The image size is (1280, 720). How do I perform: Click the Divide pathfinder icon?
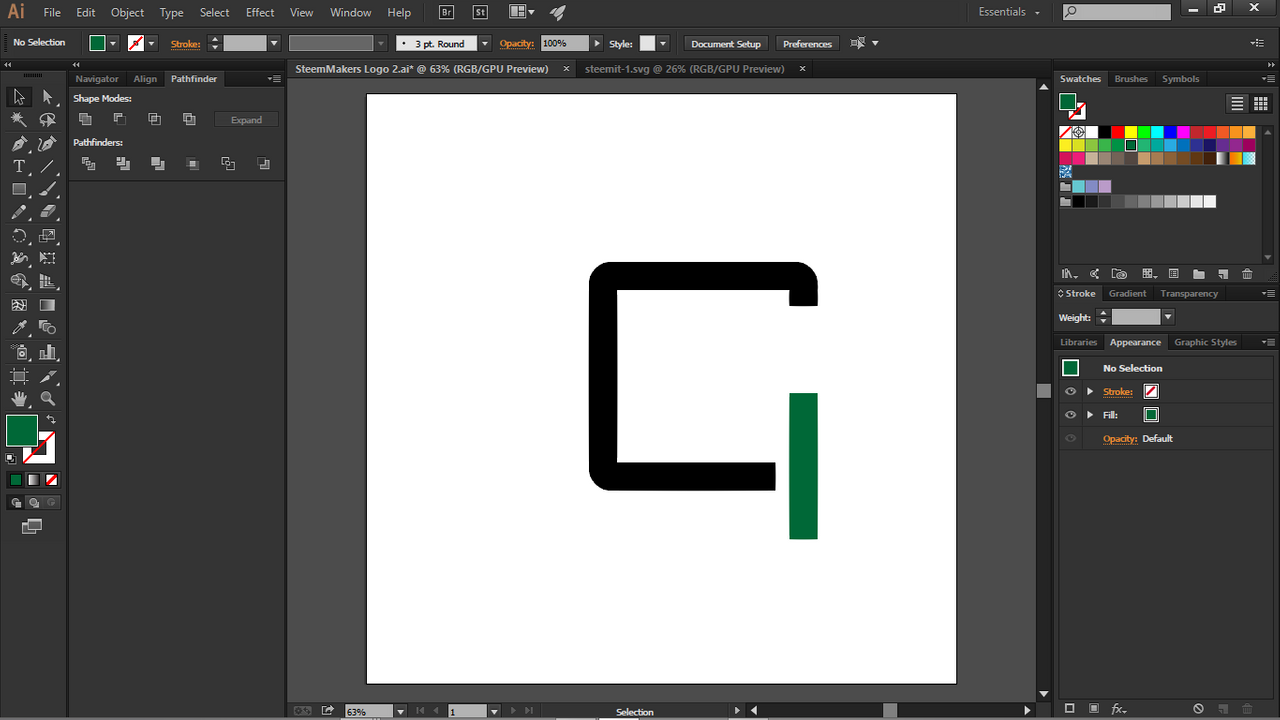[x=88, y=164]
